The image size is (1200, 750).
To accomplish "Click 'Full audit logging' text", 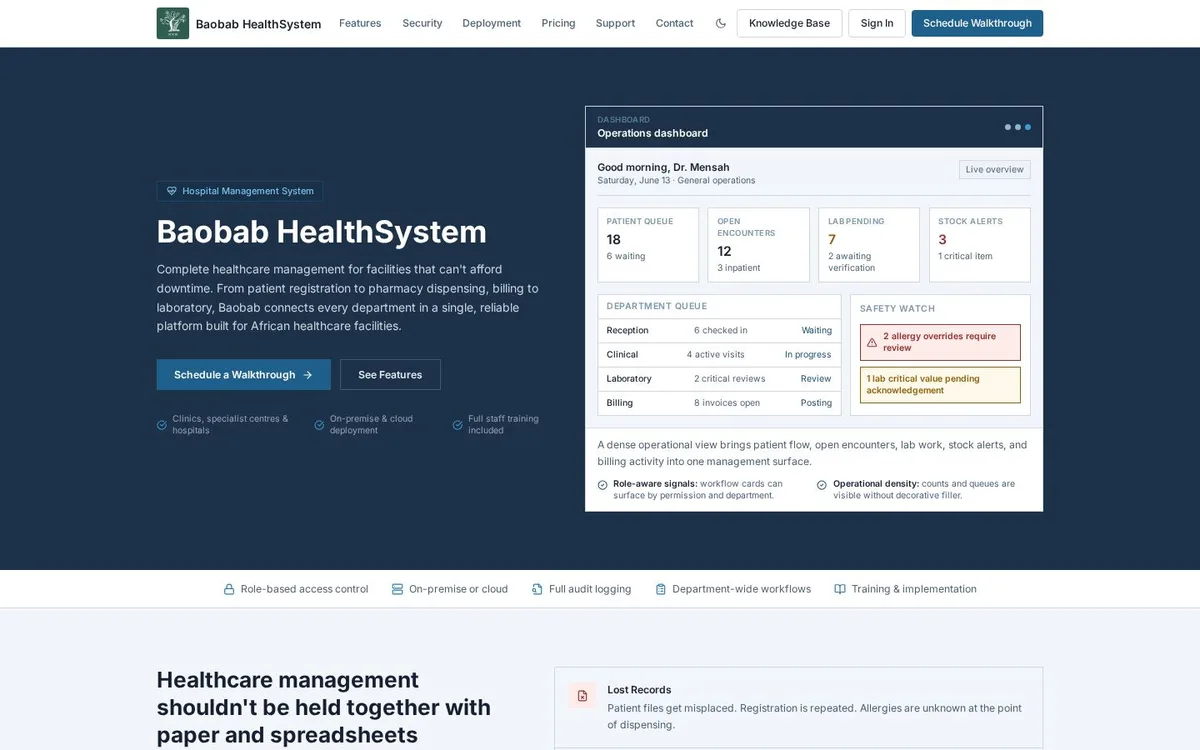I will point(590,589).
